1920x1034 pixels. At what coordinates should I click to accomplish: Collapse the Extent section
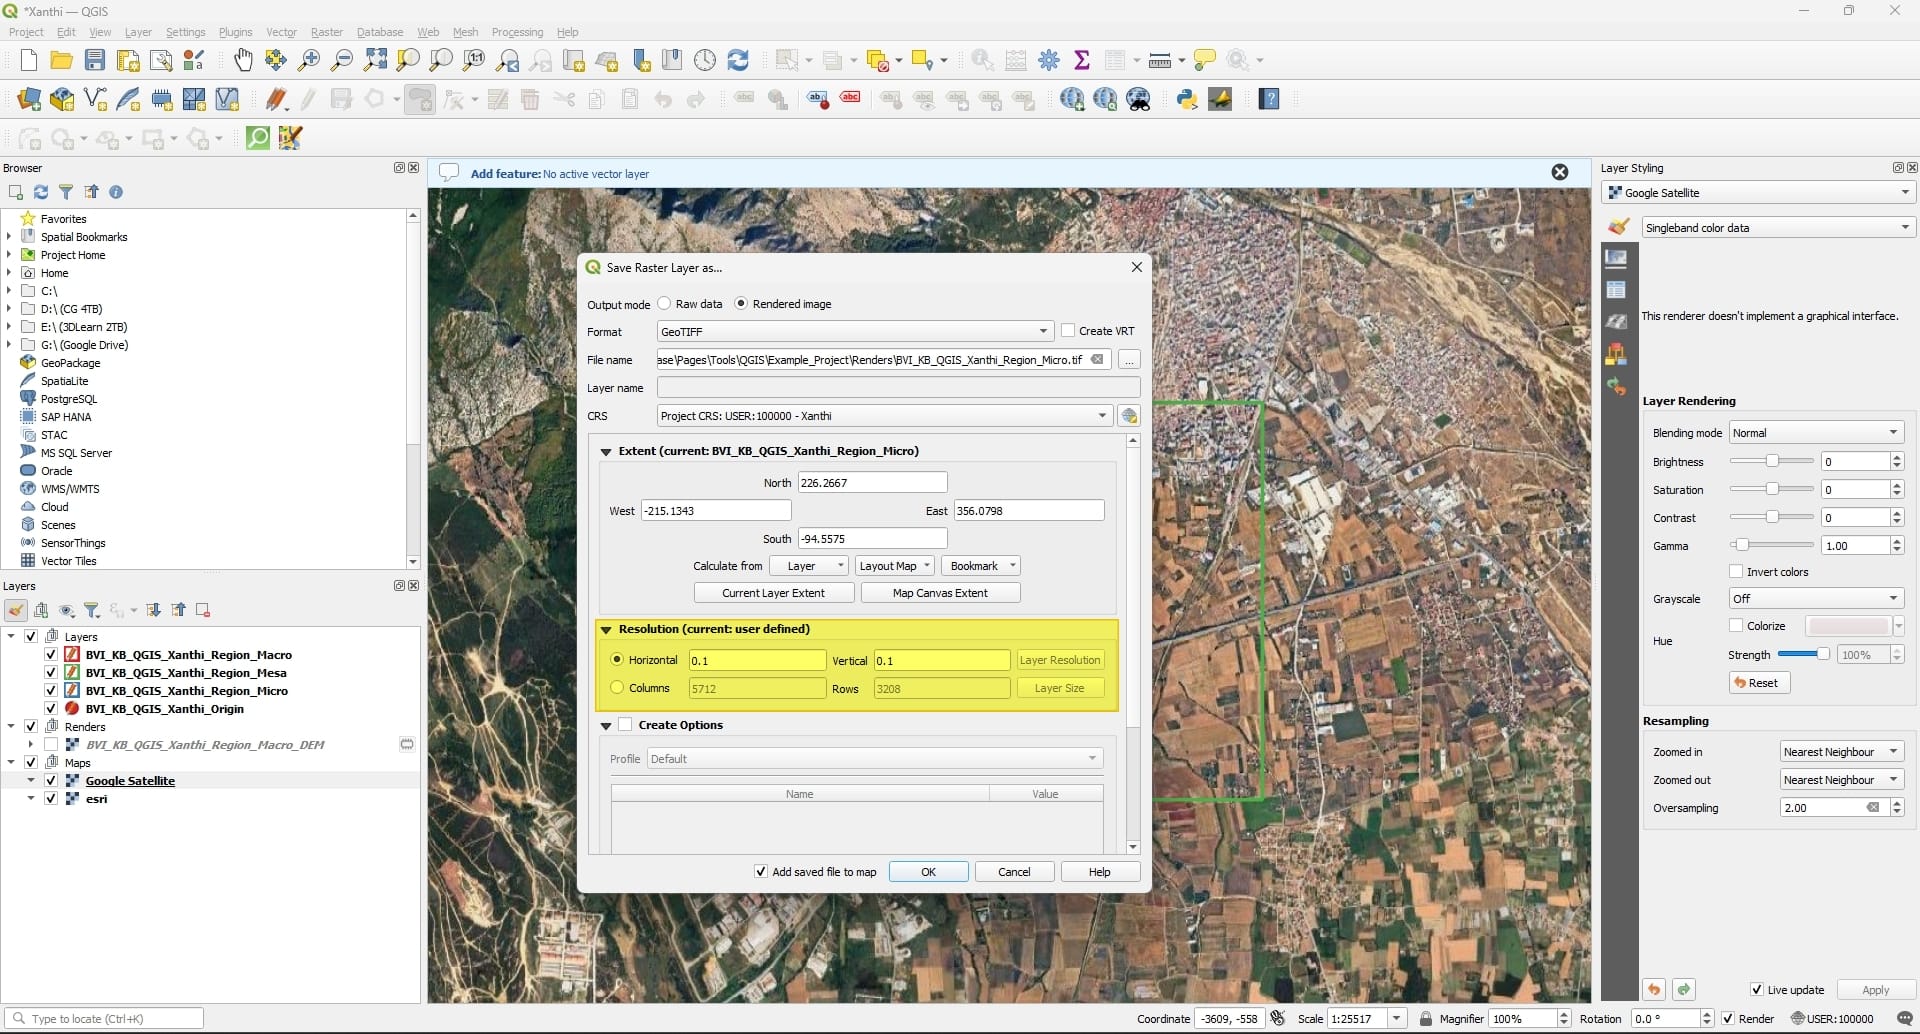606,452
